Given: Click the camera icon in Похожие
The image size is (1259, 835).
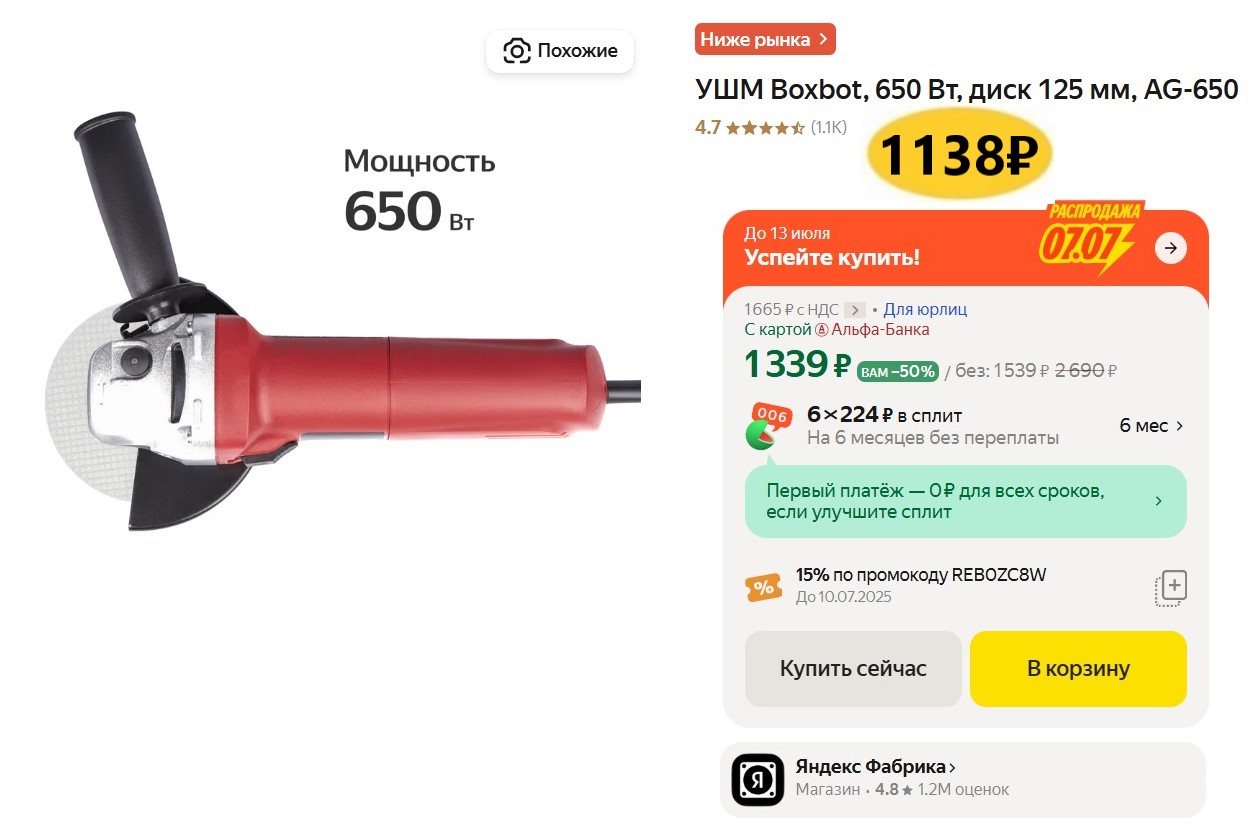Looking at the screenshot, I should point(516,51).
